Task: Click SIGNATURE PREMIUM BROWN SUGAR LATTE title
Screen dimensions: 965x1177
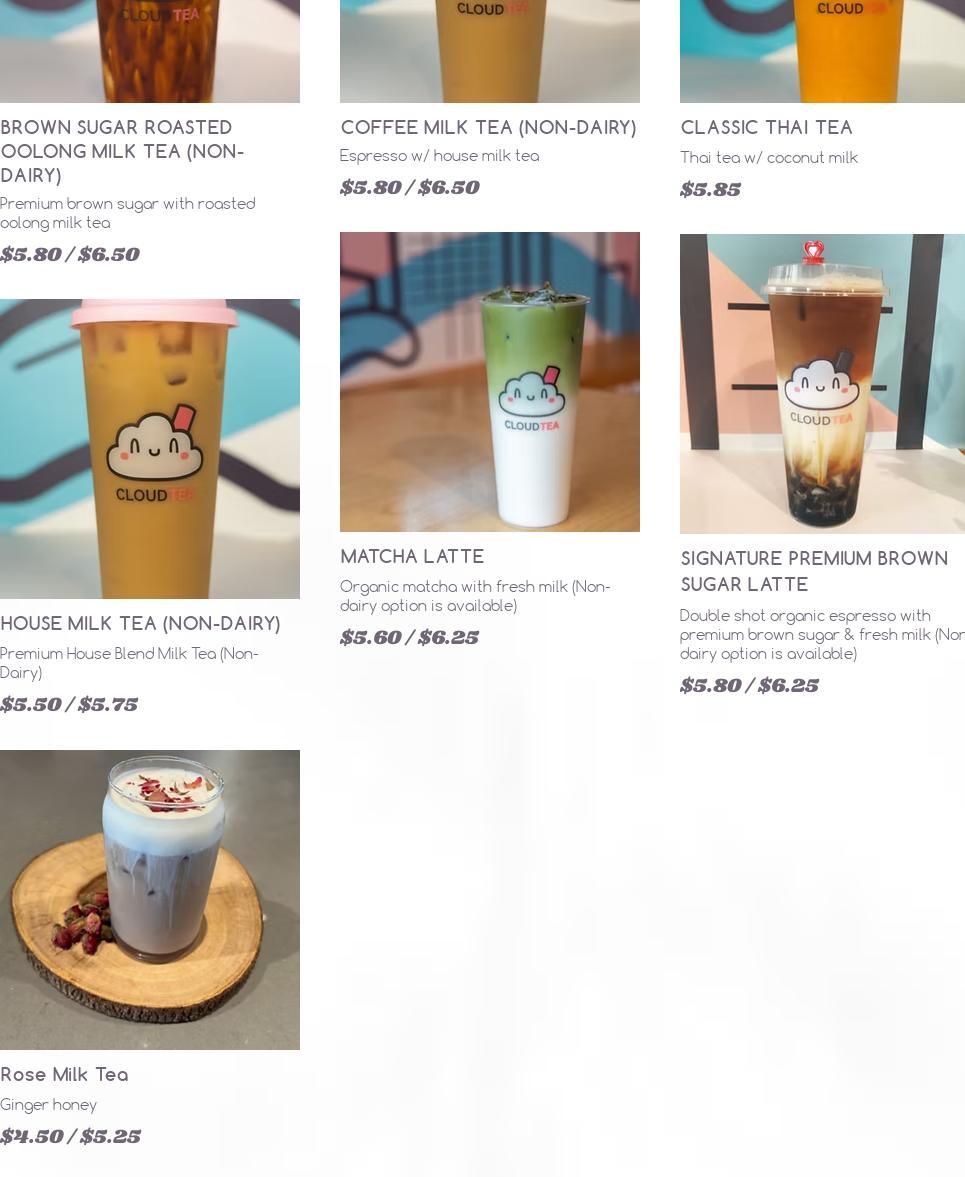Action: tap(814, 571)
